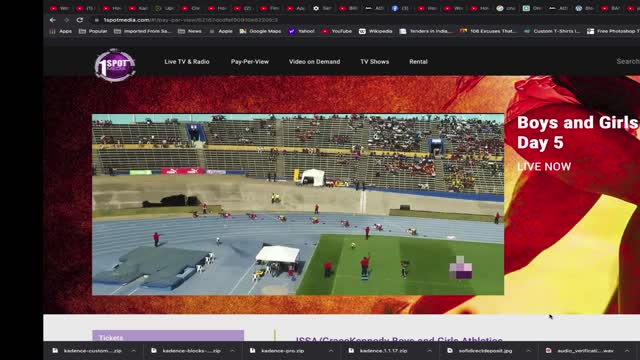
Task: Go back with the browser back arrow
Action: tap(53, 20)
